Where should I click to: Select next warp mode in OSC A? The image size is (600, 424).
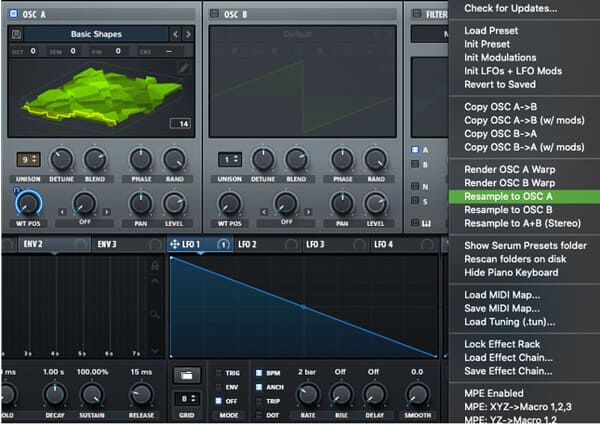click(107, 212)
